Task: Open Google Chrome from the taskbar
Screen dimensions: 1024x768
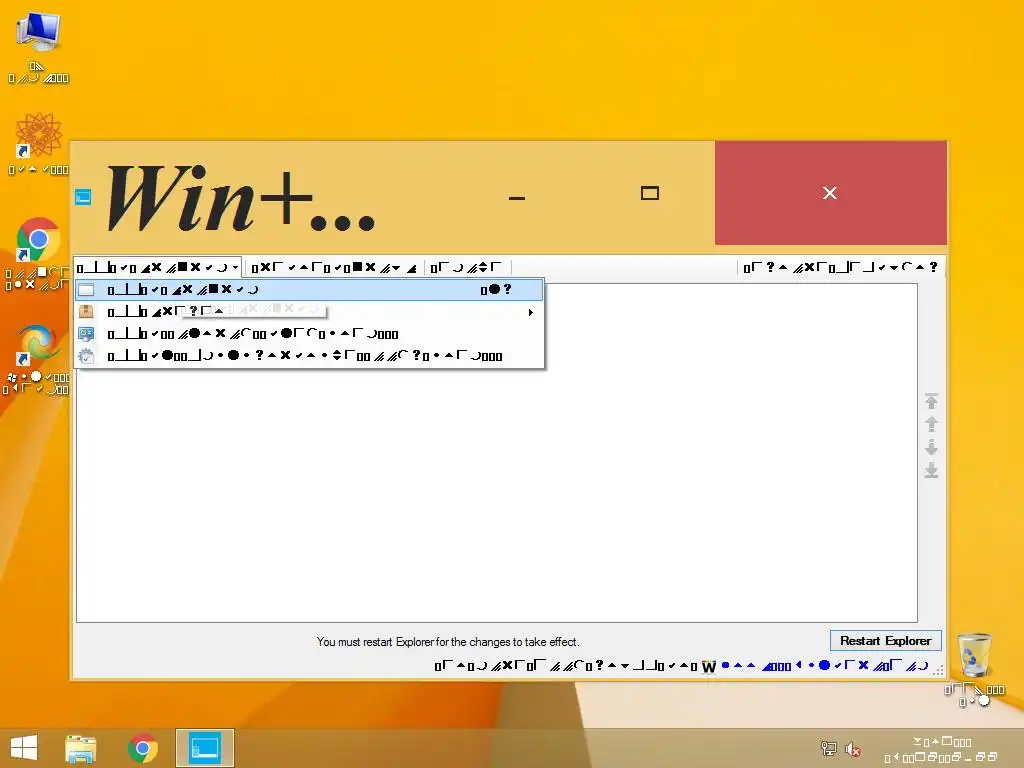Action: point(143,748)
